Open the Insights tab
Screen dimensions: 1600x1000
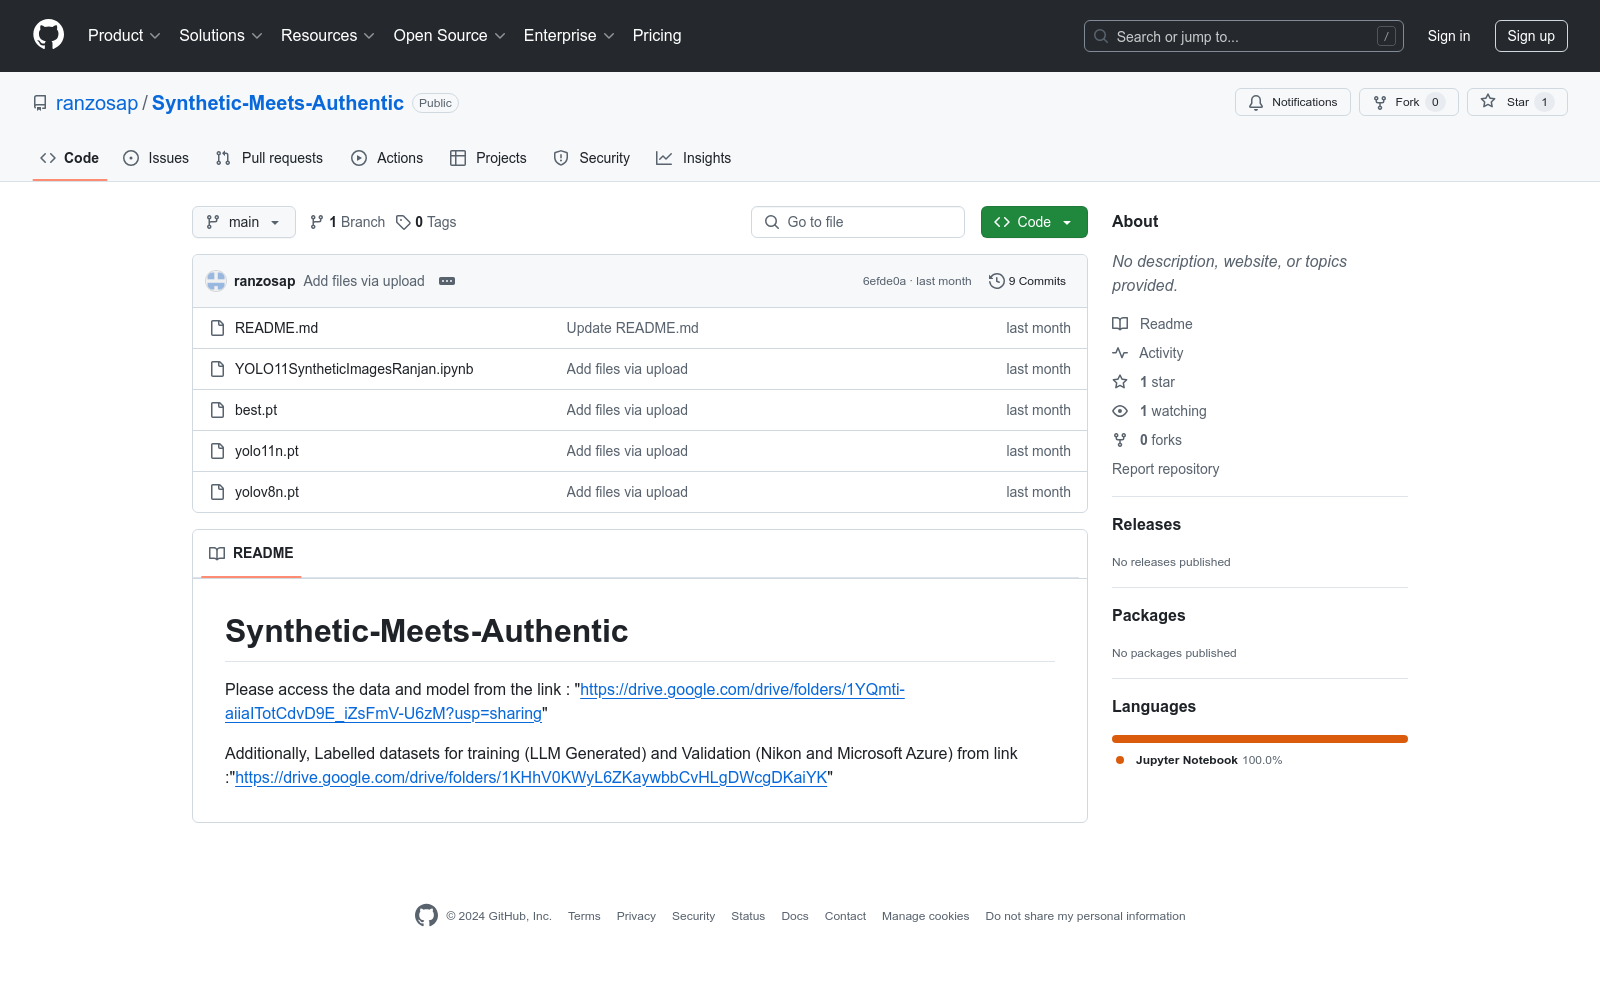[x=694, y=158]
